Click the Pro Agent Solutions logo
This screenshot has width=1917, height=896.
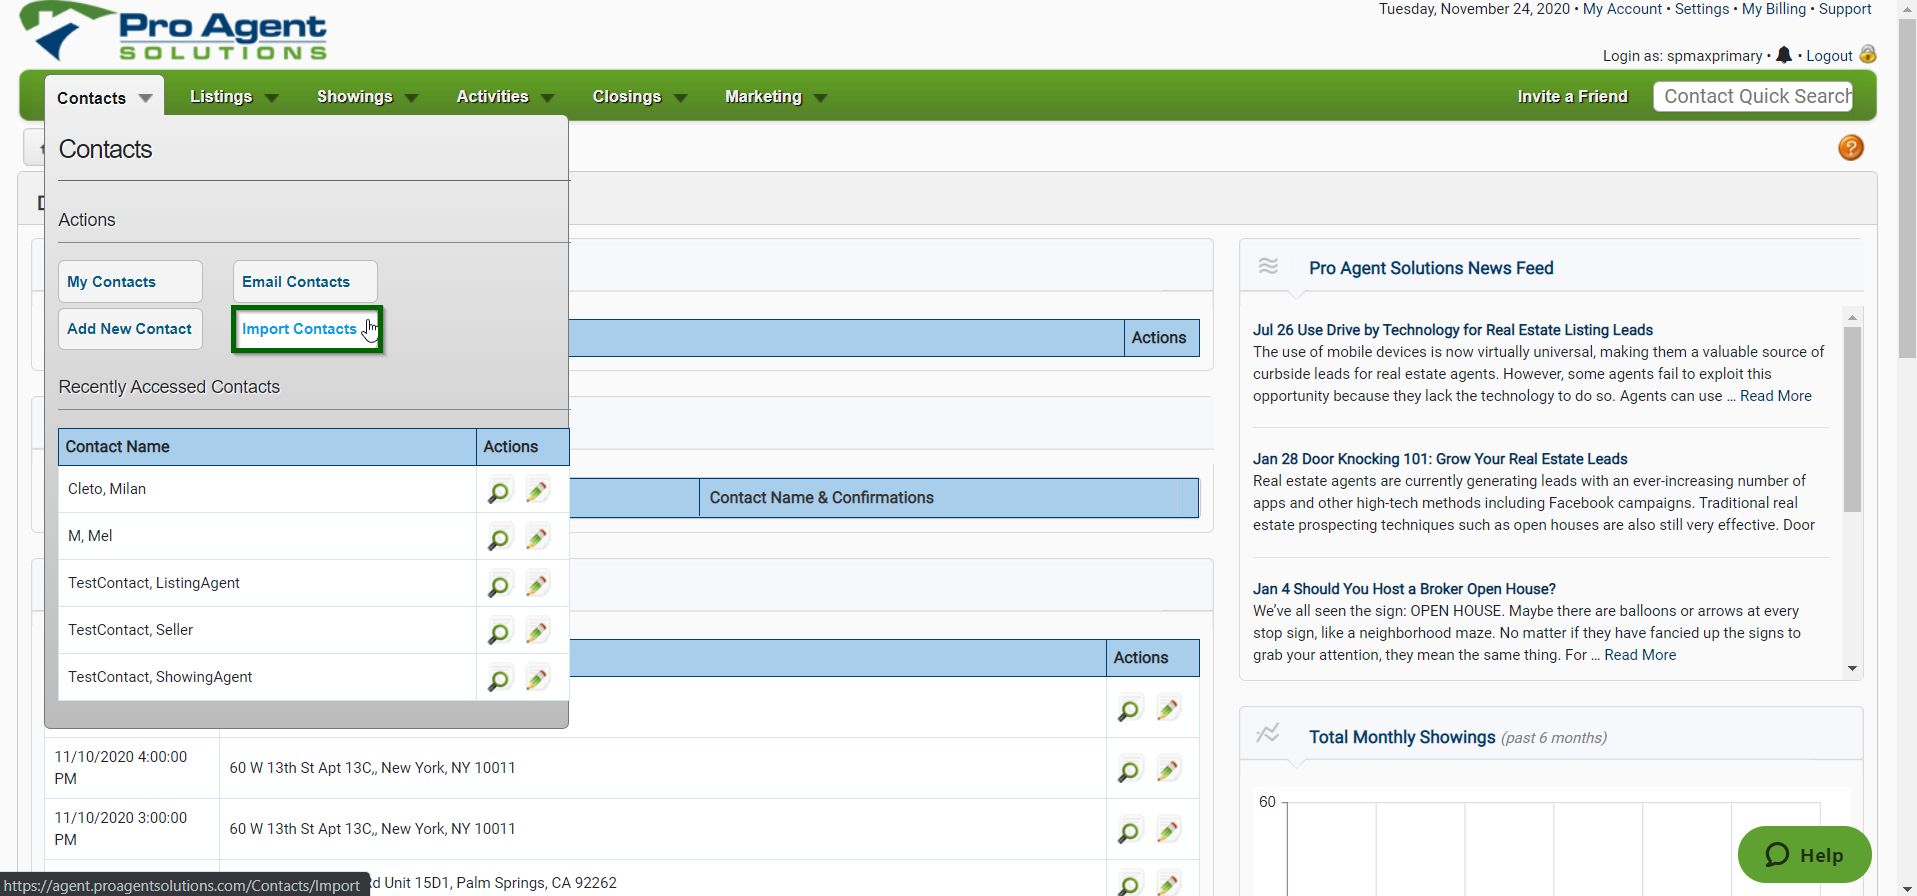[173, 32]
